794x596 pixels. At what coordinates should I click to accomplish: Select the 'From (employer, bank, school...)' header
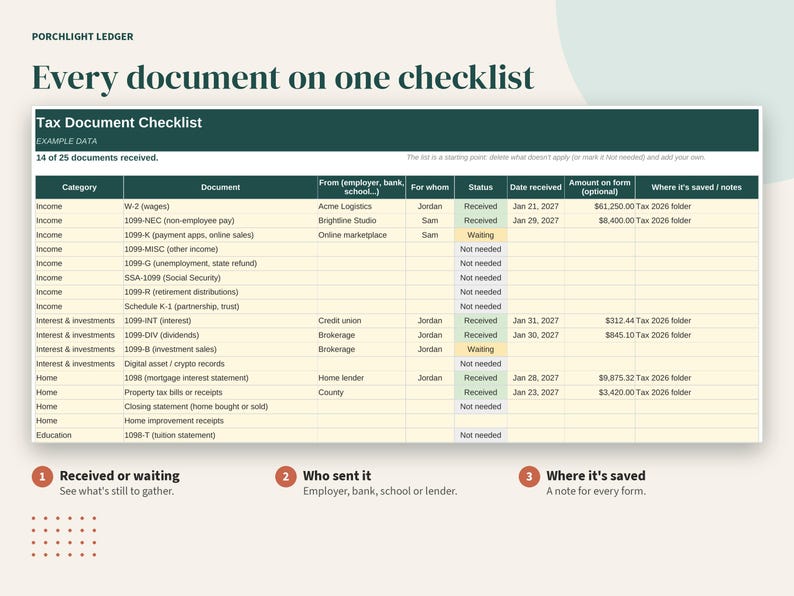tap(361, 187)
